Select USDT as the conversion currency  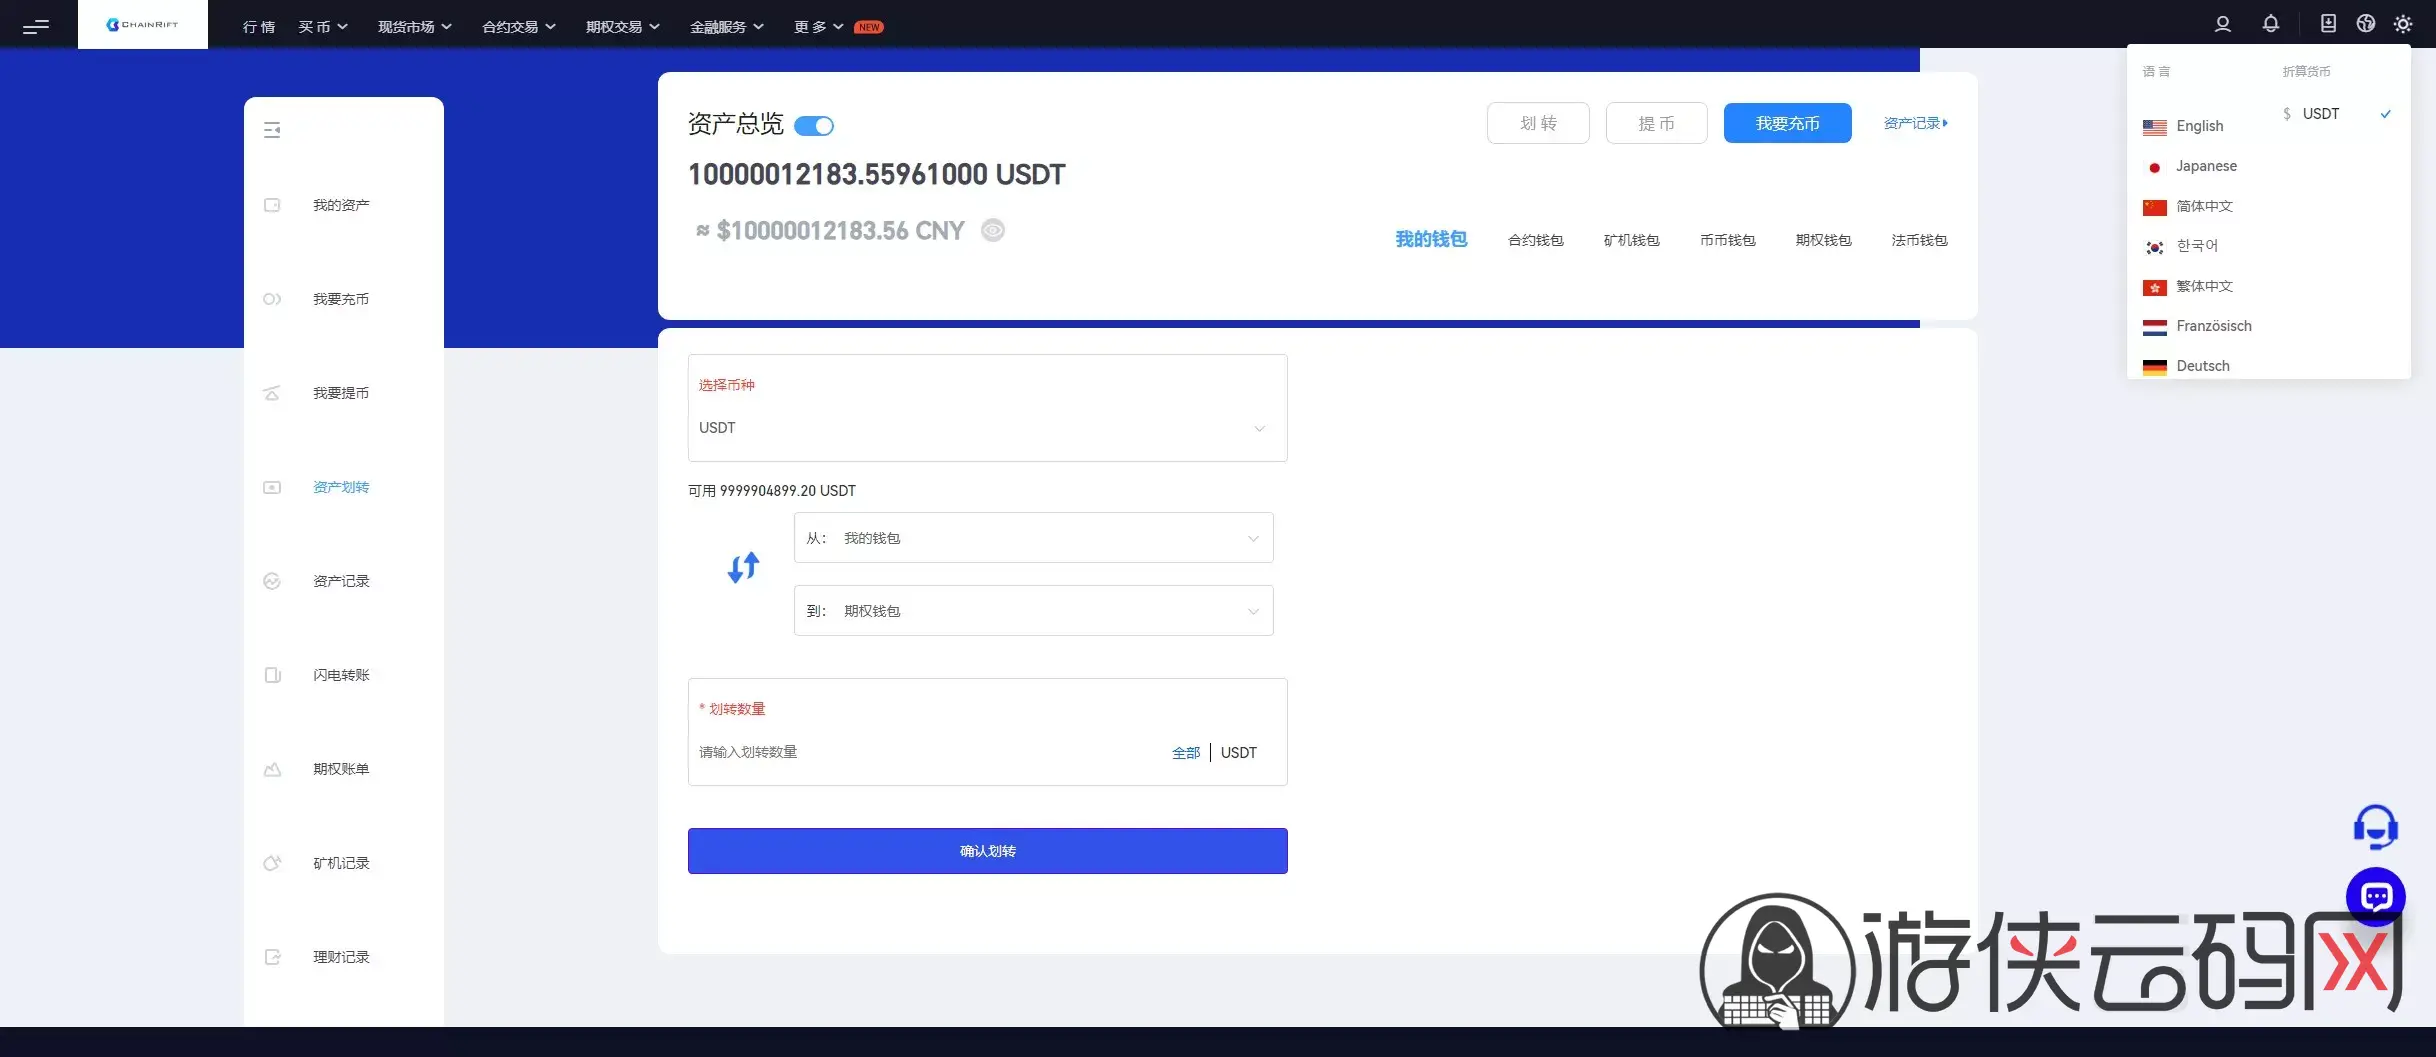(x=2320, y=114)
